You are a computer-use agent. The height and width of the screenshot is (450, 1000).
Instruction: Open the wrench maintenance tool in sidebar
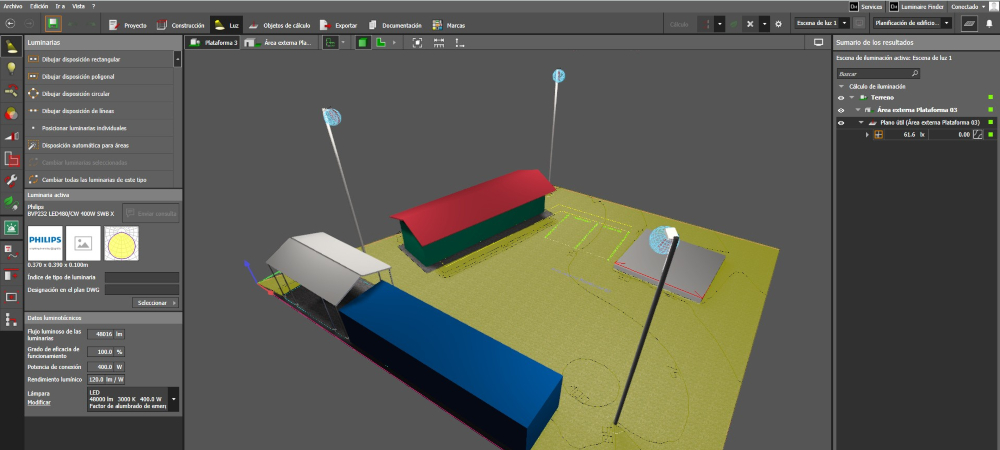[12, 180]
